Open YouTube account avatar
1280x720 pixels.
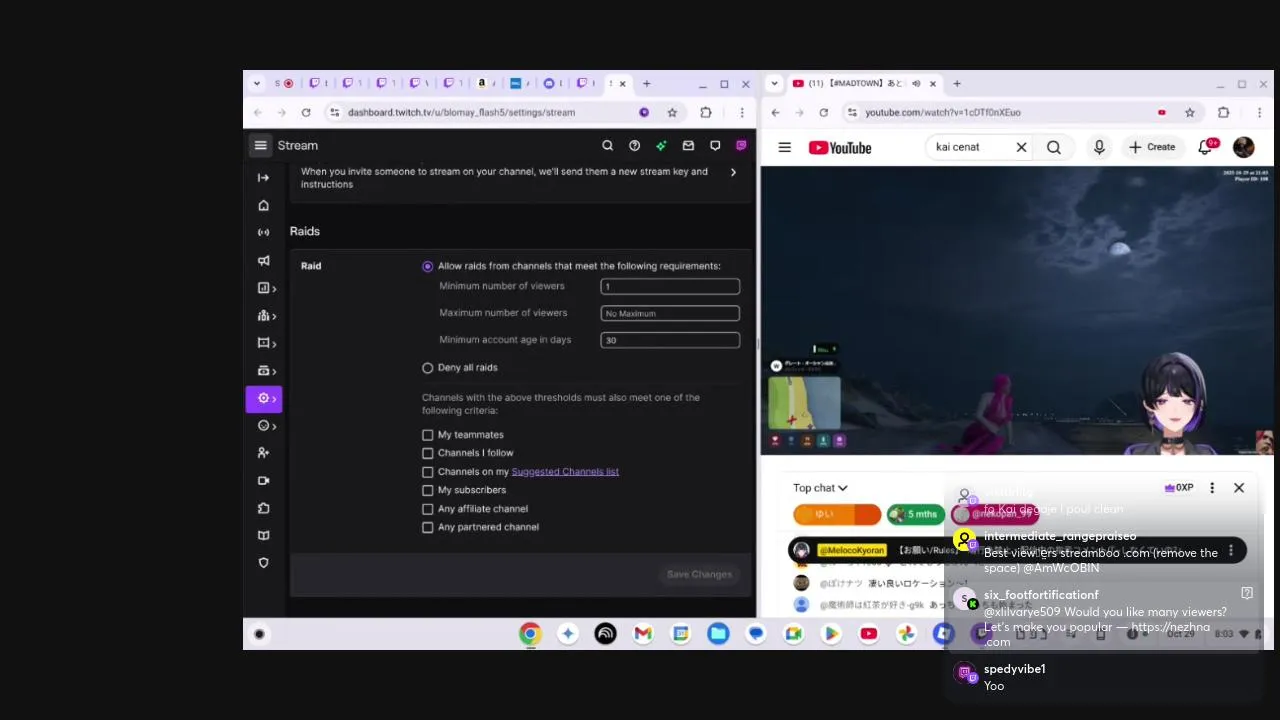coord(1244,147)
